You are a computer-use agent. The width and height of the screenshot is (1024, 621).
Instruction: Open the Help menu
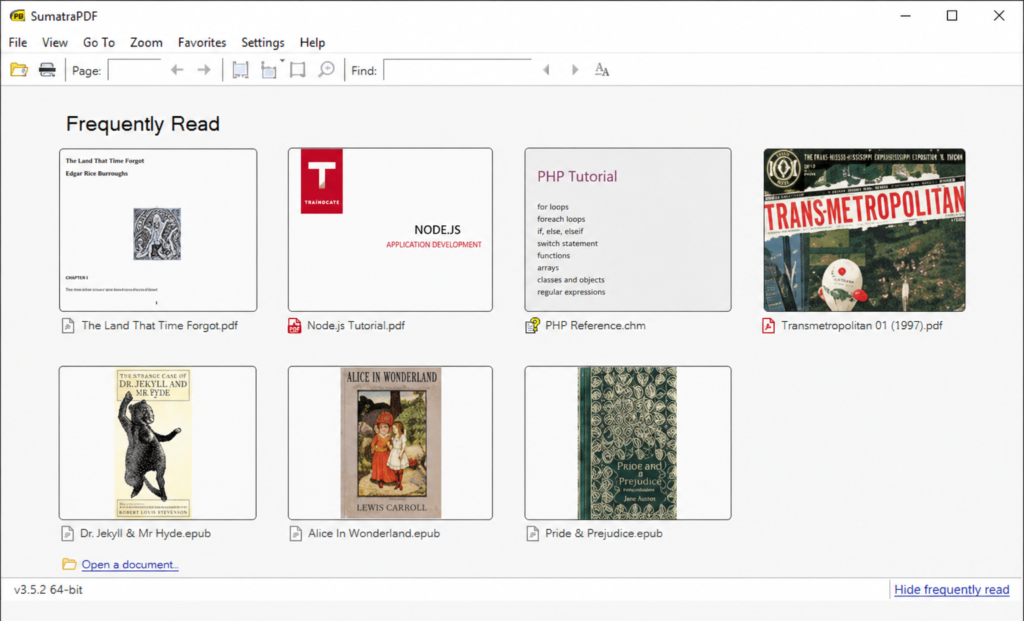(312, 42)
